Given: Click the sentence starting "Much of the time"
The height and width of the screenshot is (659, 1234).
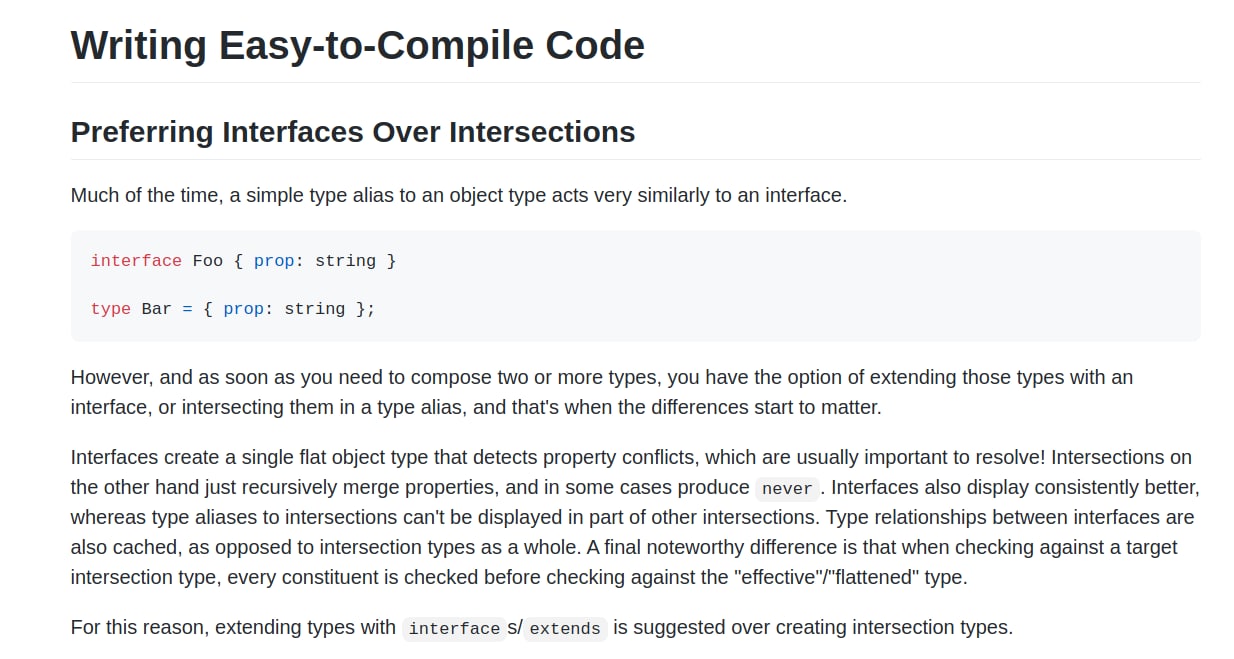Looking at the screenshot, I should 458,195.
